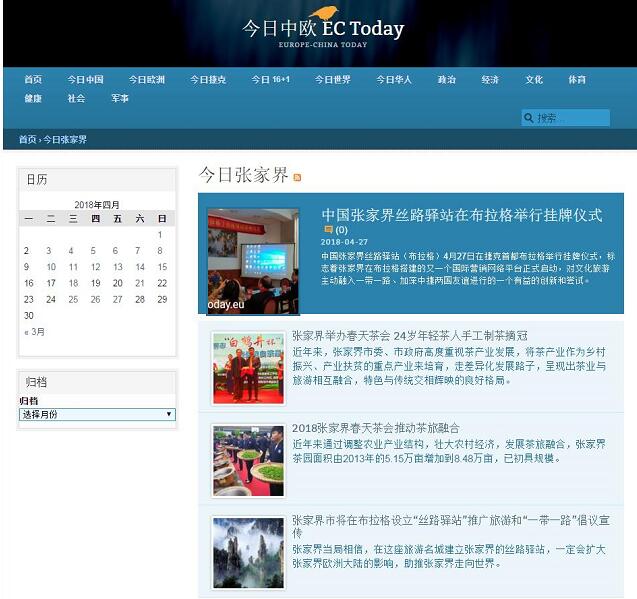Select the 今日 16+1 menu item

[270, 79]
